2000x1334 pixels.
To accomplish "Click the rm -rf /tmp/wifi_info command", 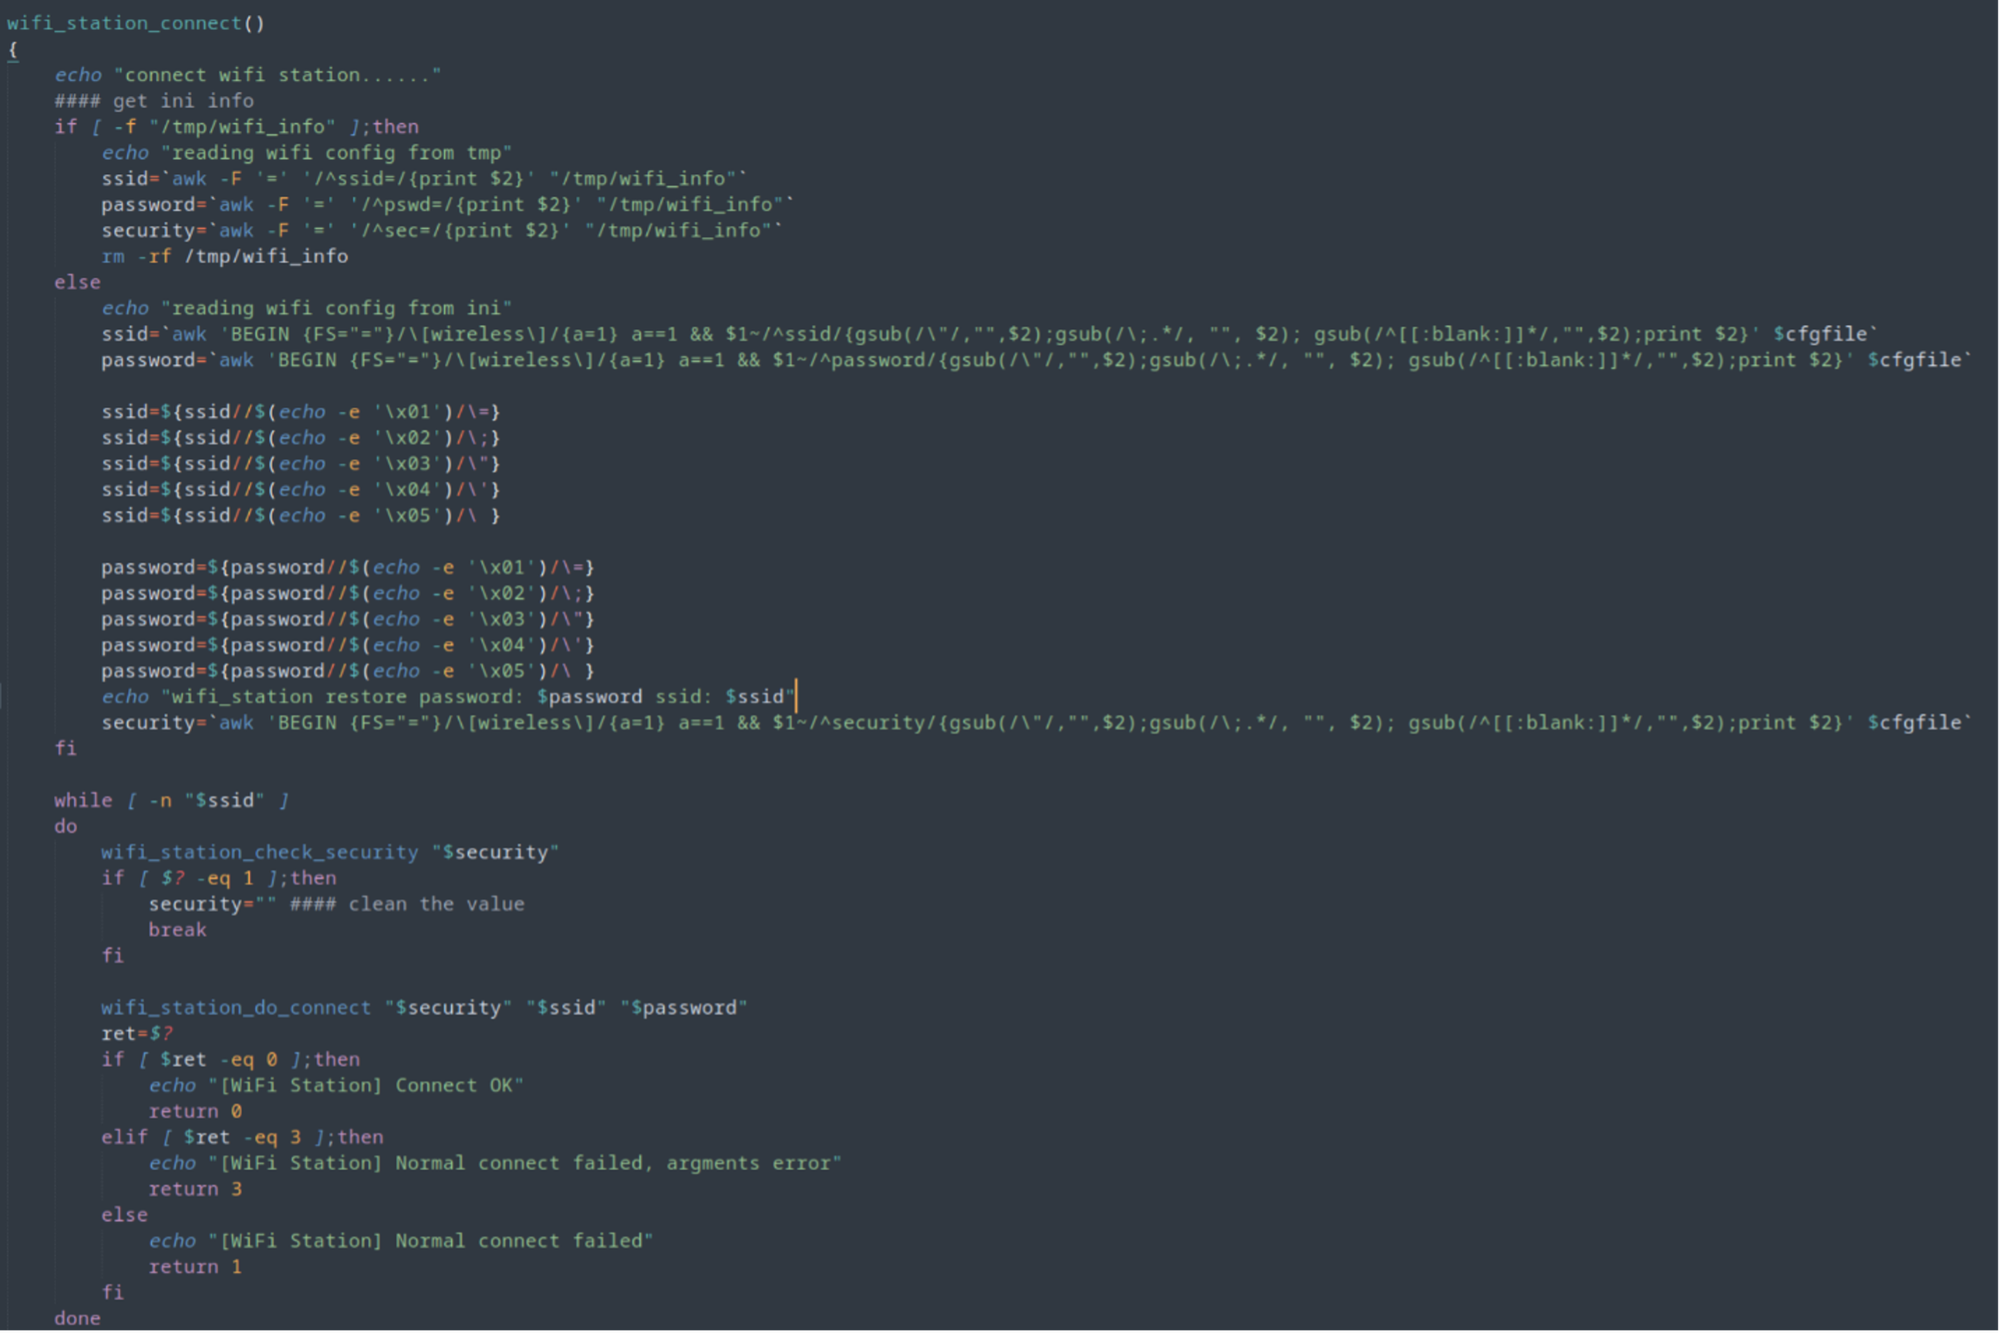I will pos(224,256).
